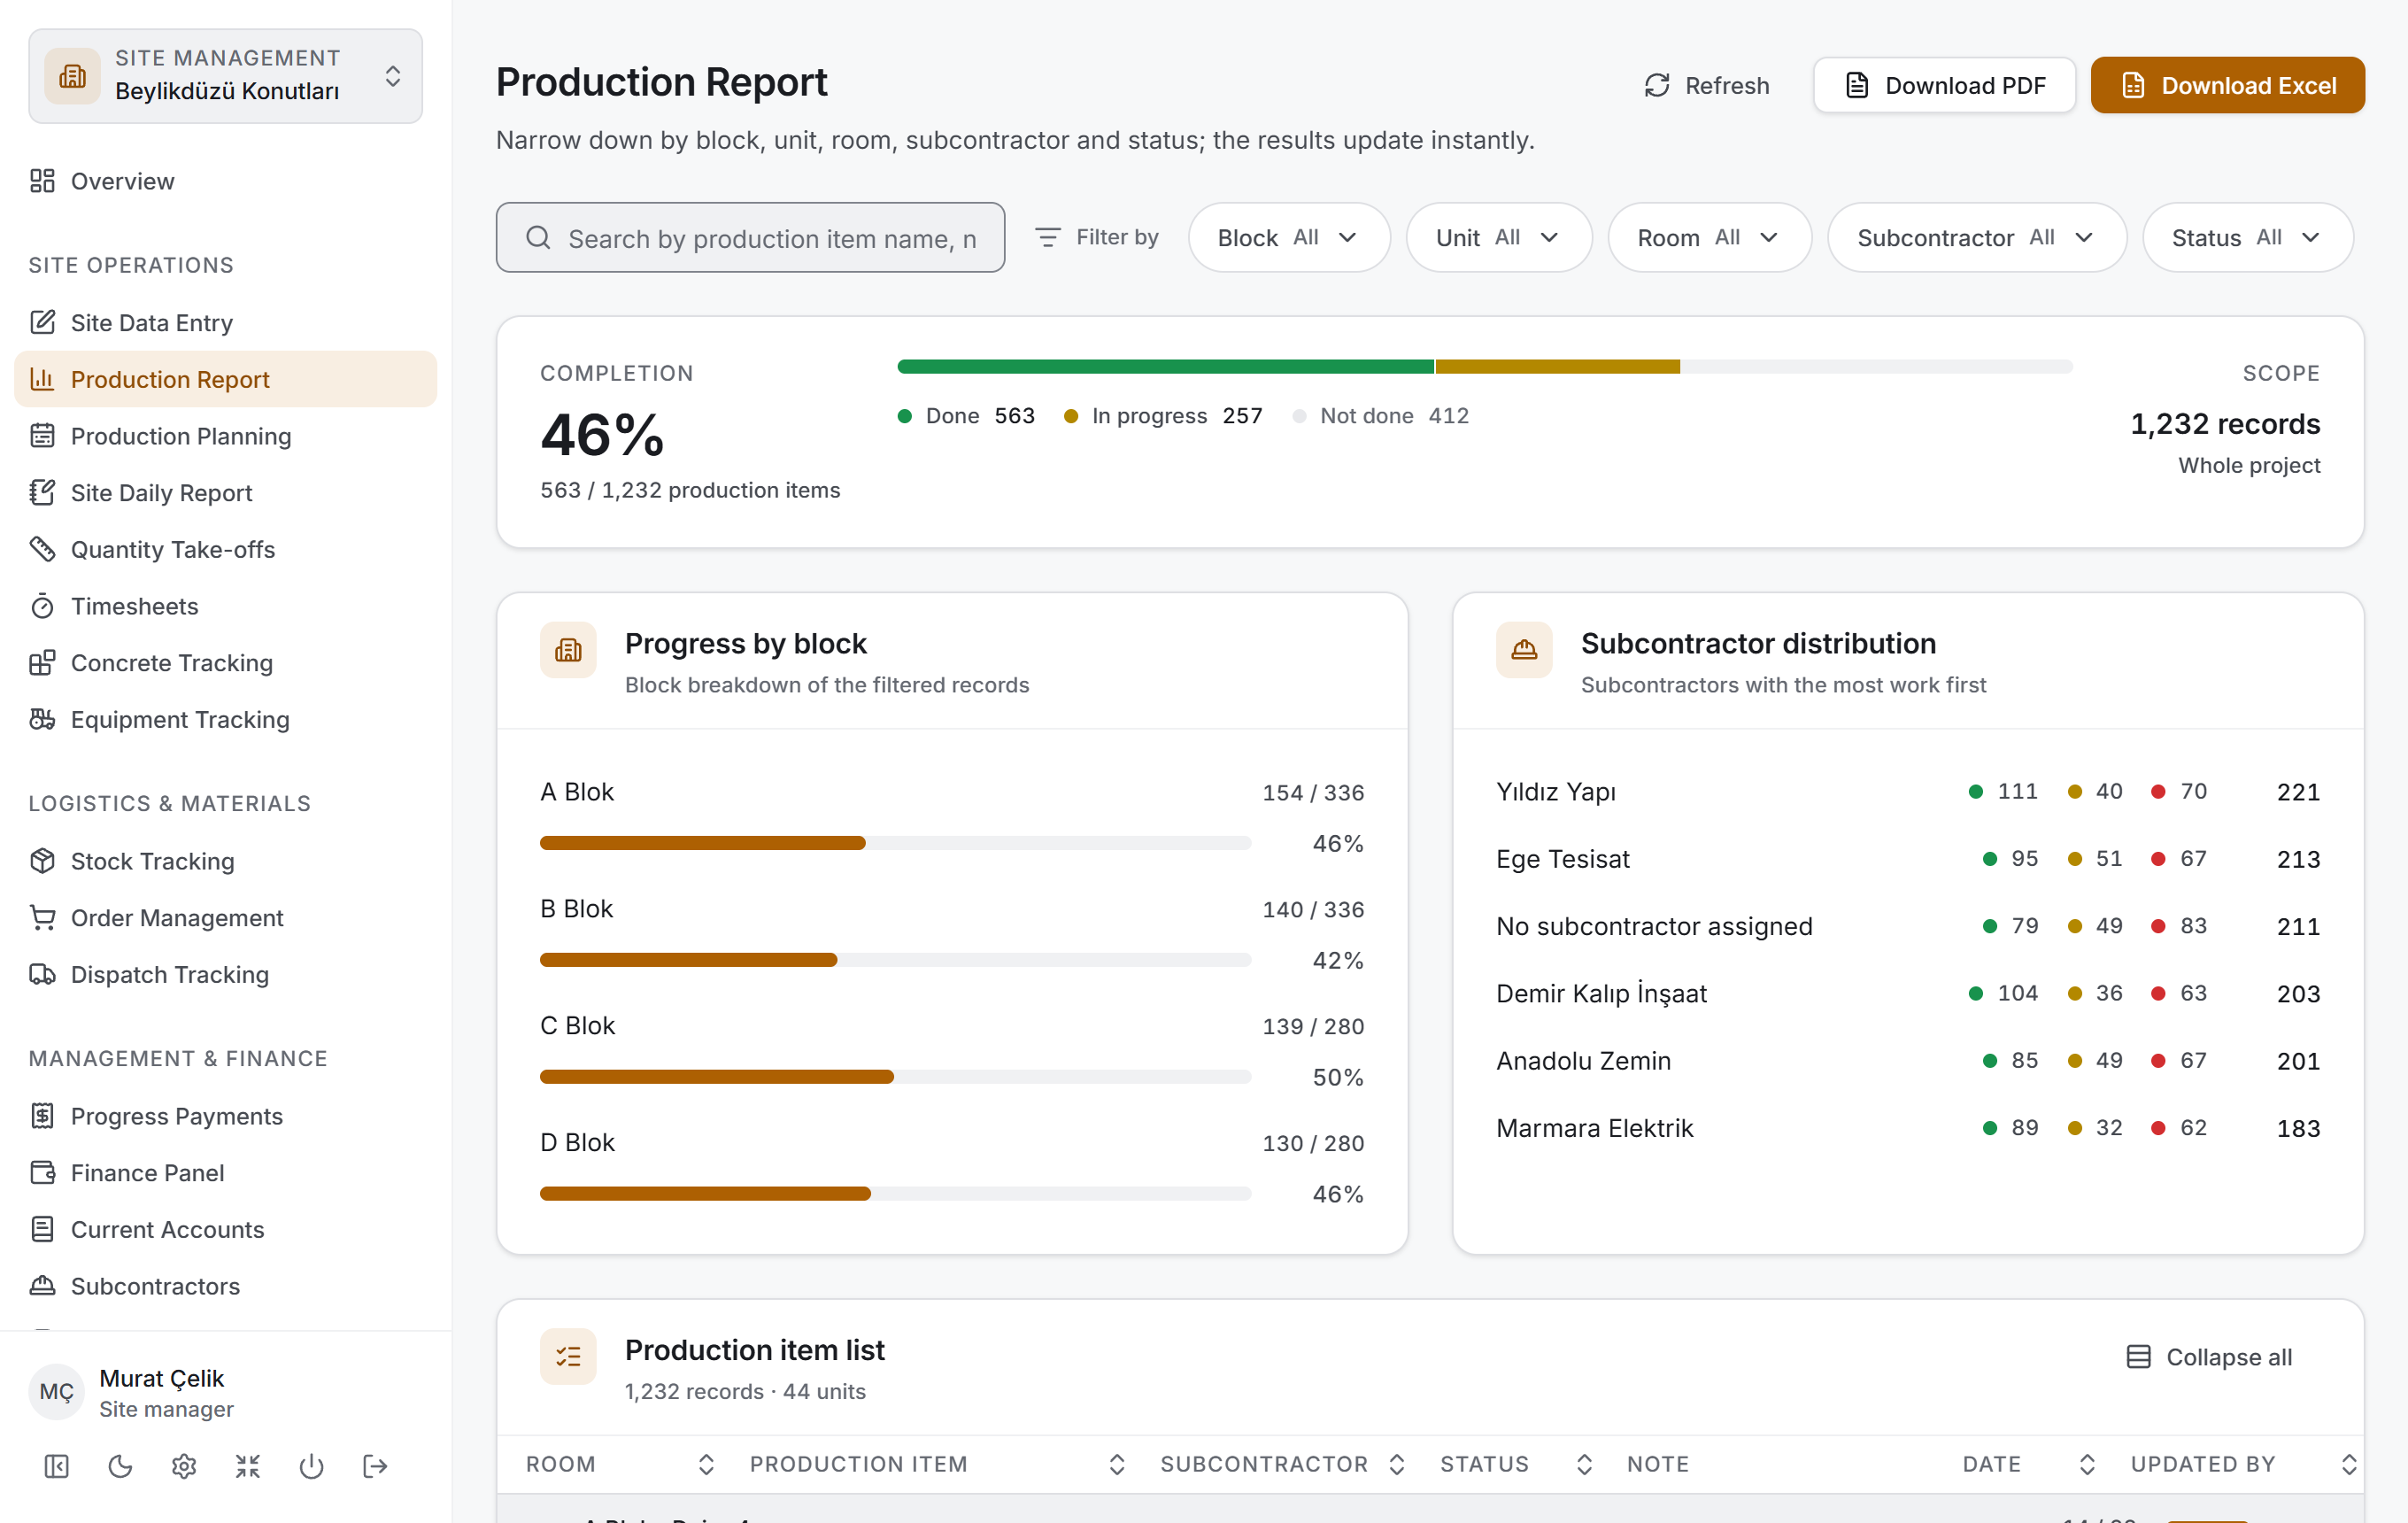Open the Status filter dropdown
This screenshot has height=1523, width=2408.
pos(2247,238)
